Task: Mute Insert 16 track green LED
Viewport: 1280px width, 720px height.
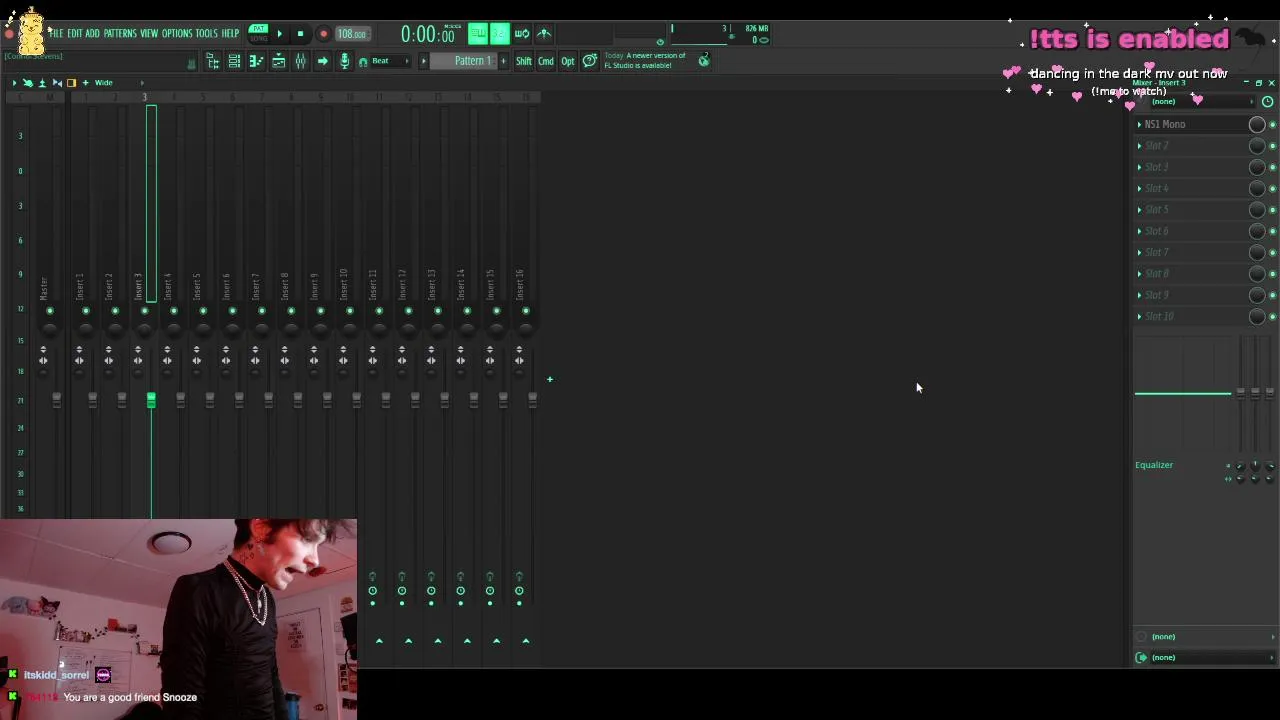Action: tap(526, 311)
